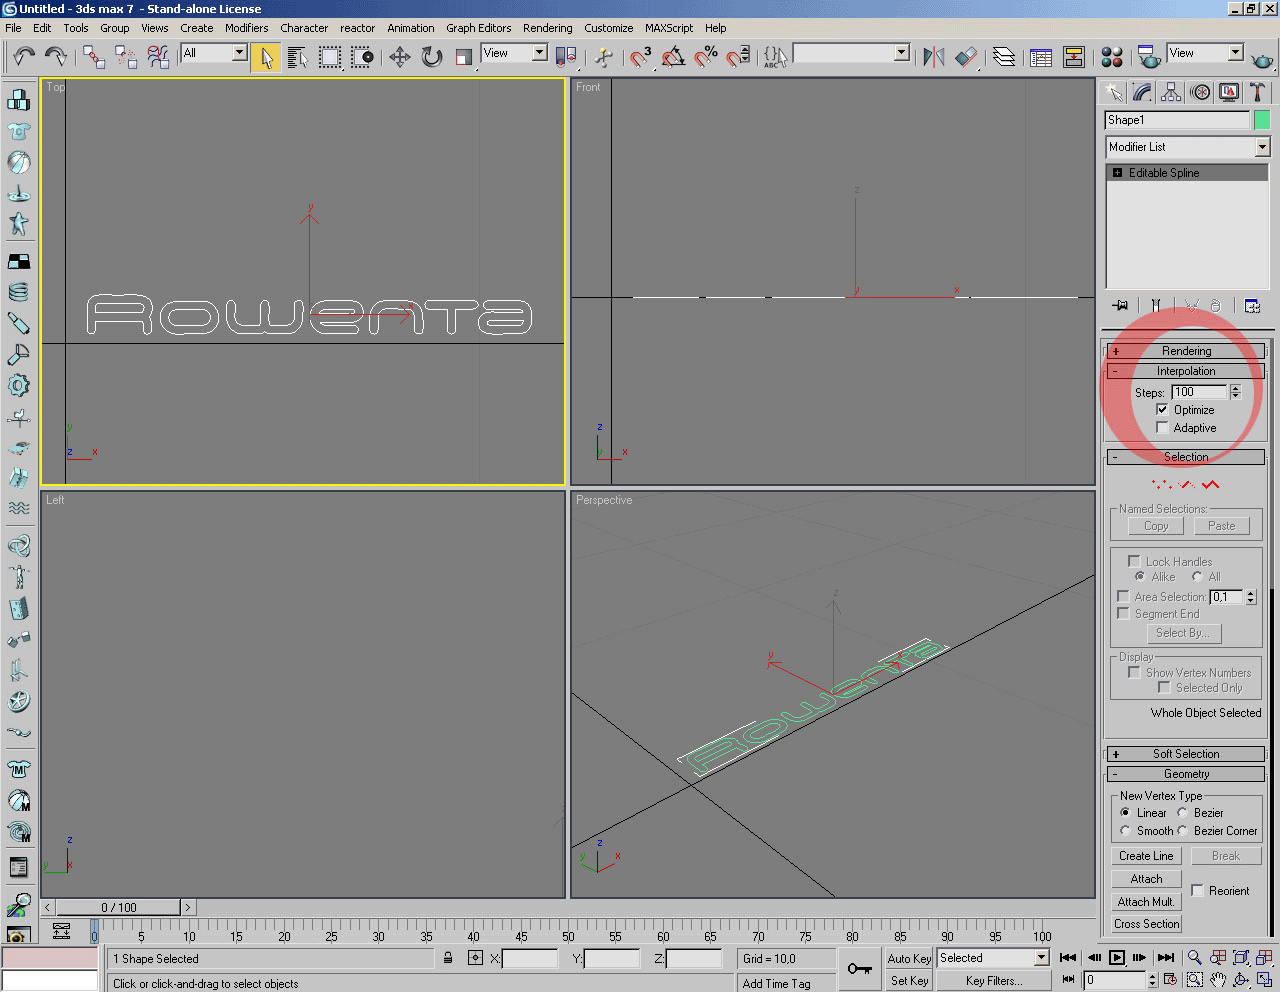The height and width of the screenshot is (992, 1280).
Task: Select the Select and Move tool
Action: (400, 57)
